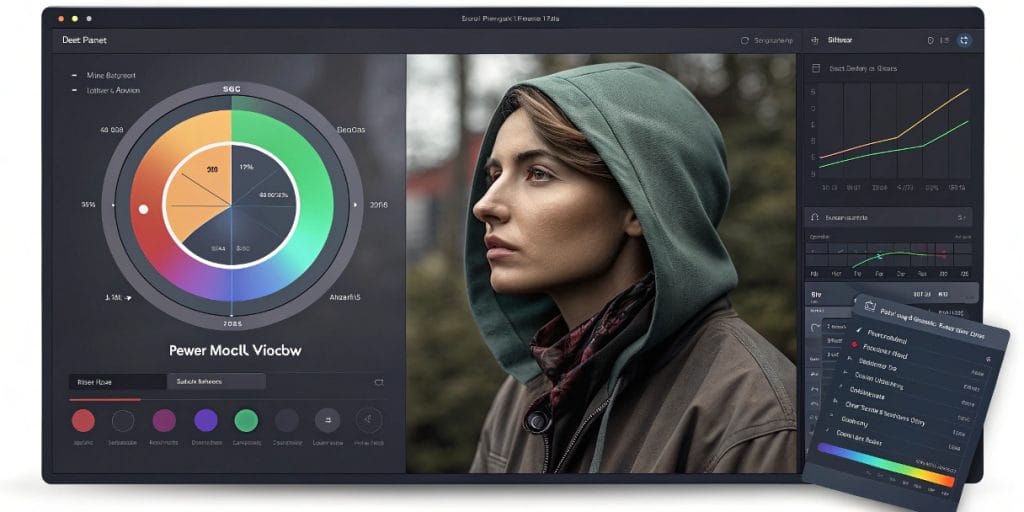The image size is (1024, 512).
Task: Select the red color swatch in the bottom row
Action: click(x=83, y=421)
